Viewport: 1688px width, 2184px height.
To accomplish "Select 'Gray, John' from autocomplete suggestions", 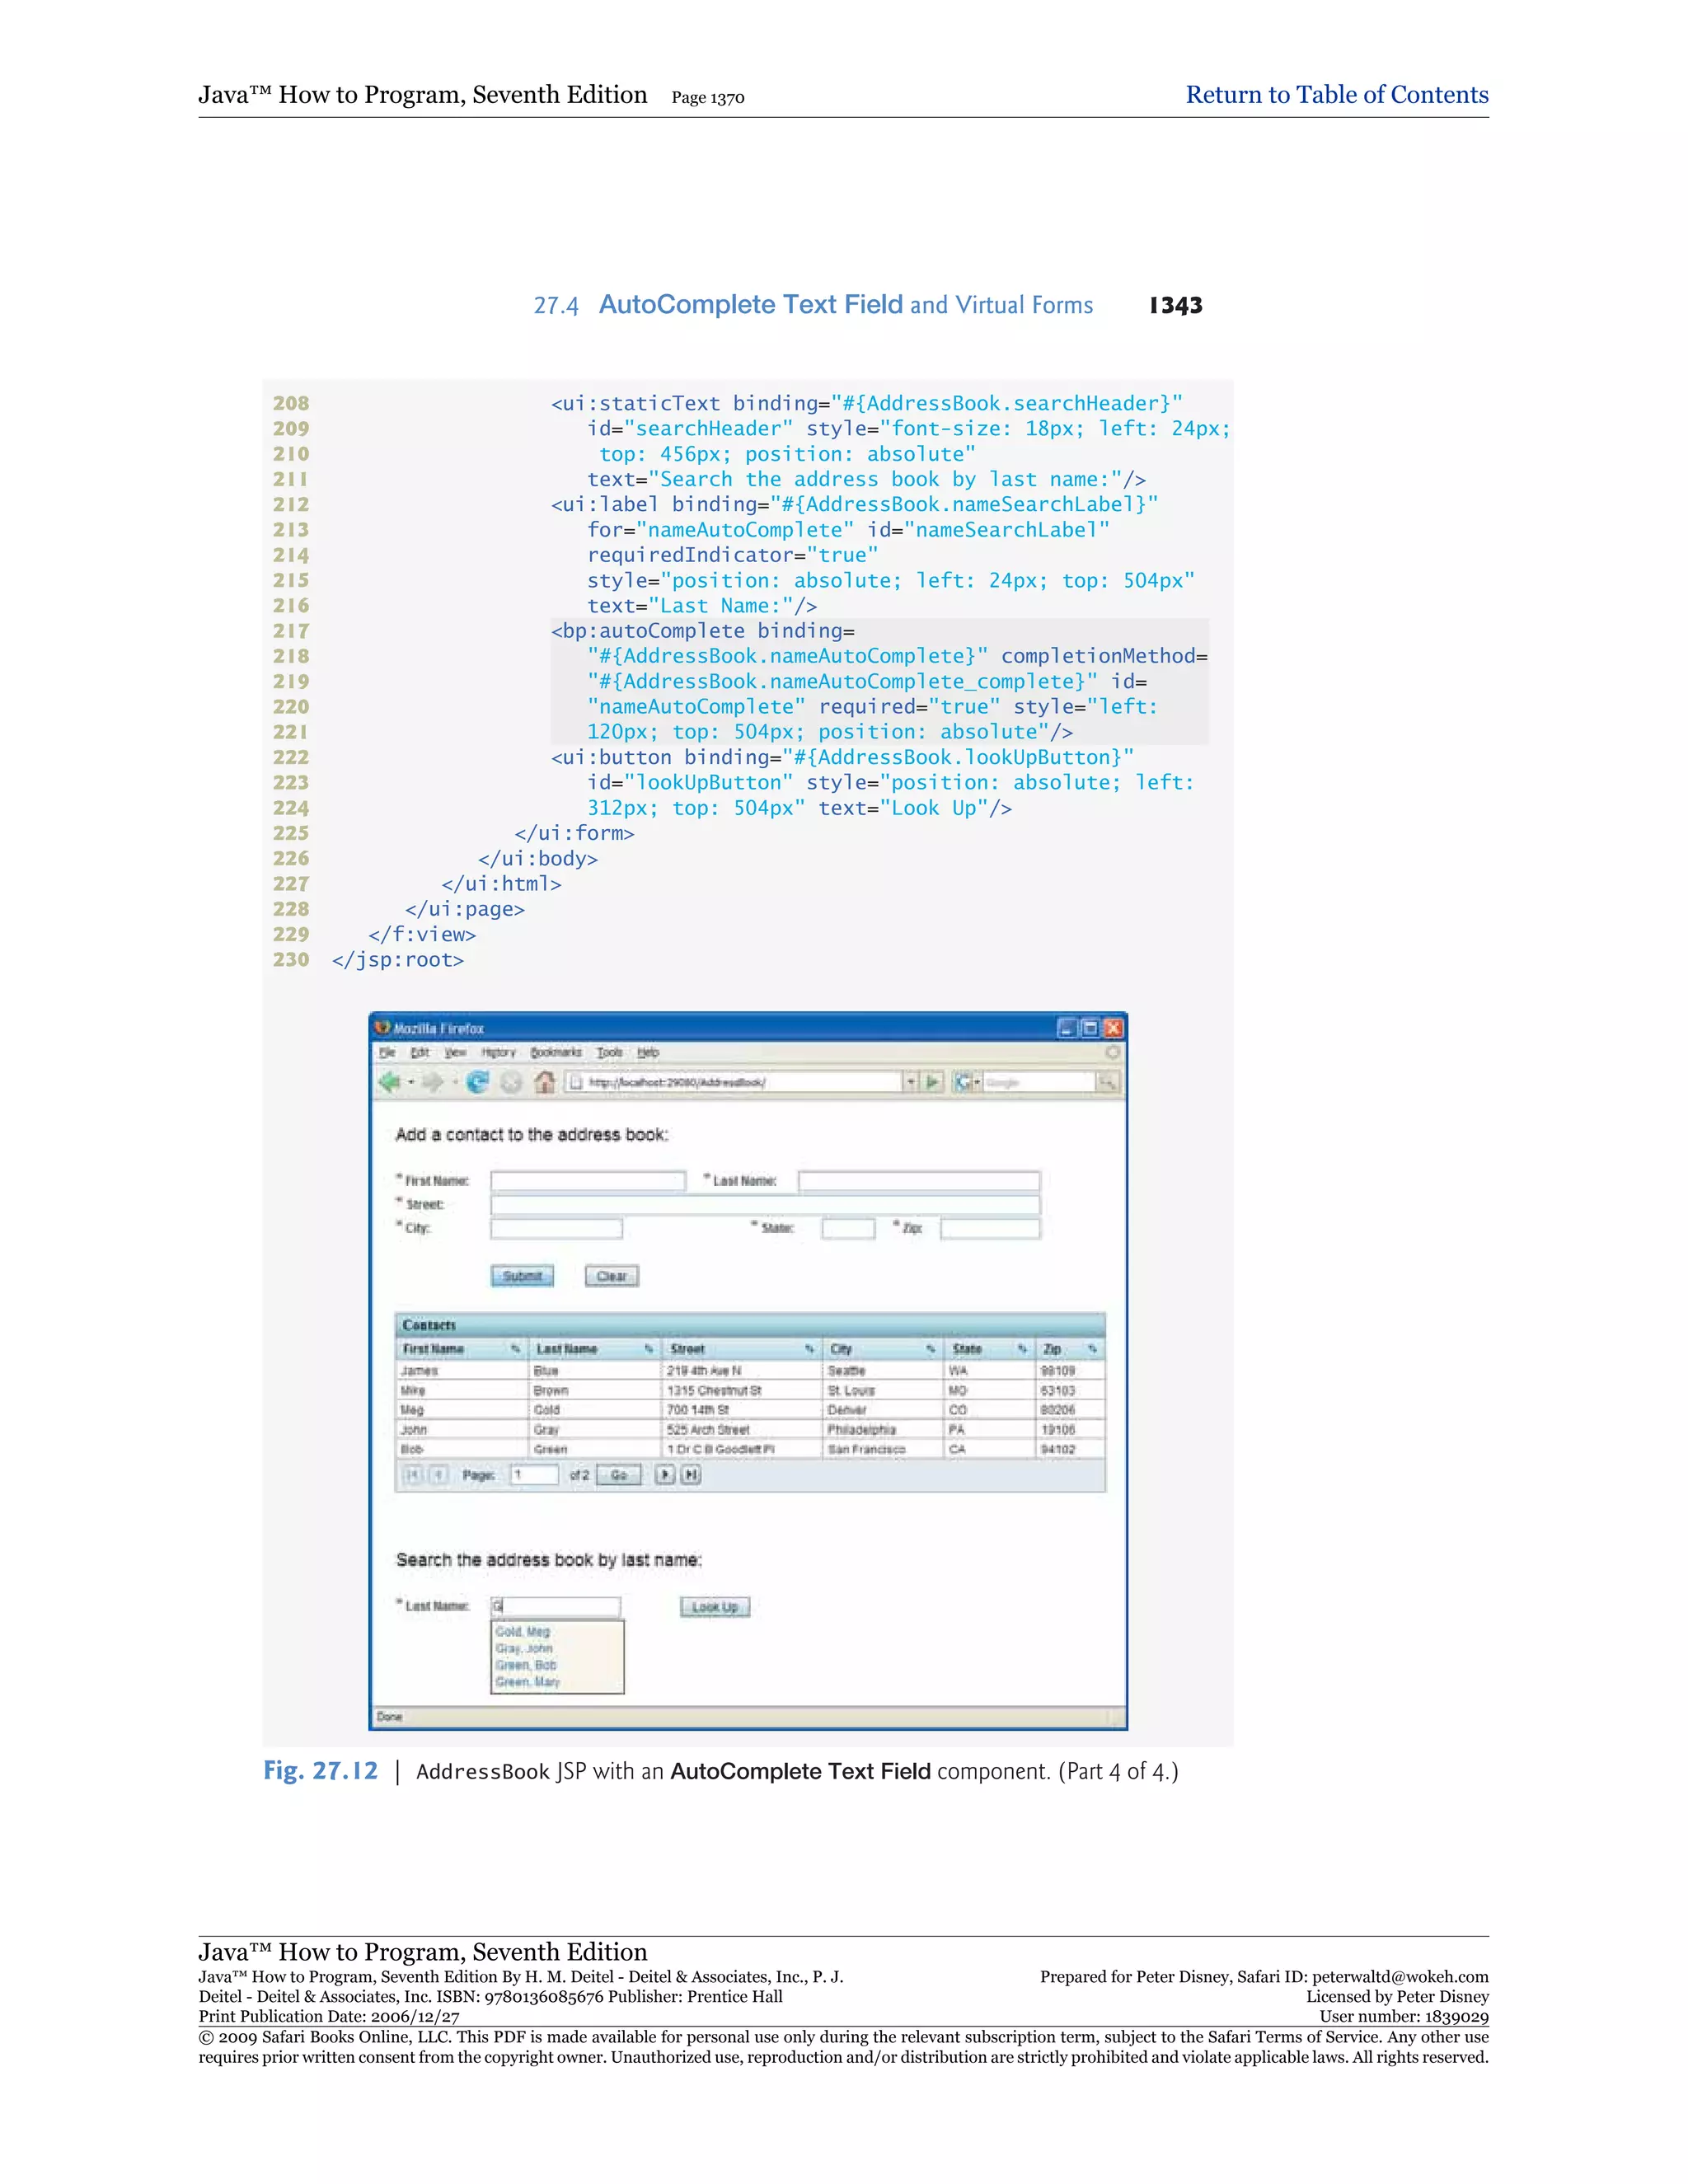I will click(x=524, y=1648).
